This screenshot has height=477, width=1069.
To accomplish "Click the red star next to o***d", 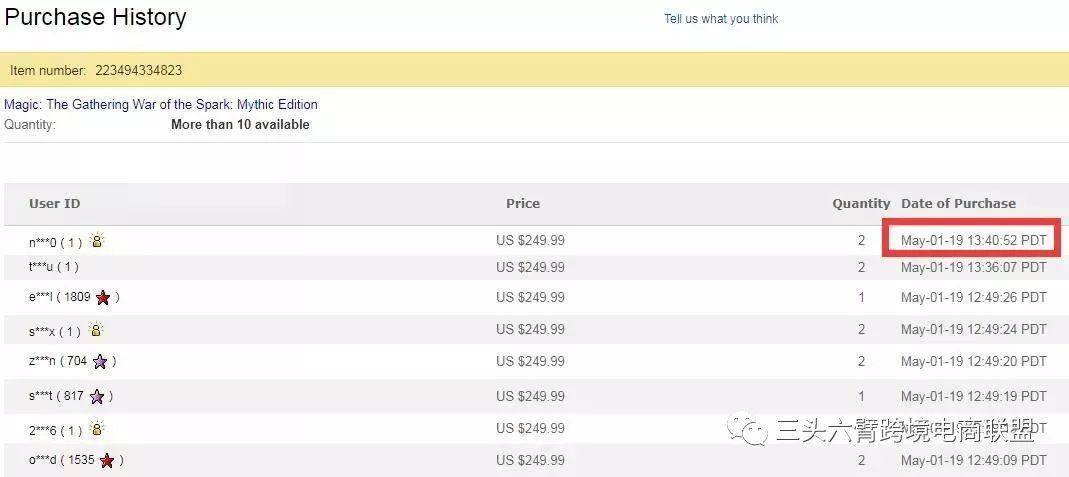I will (107, 461).
